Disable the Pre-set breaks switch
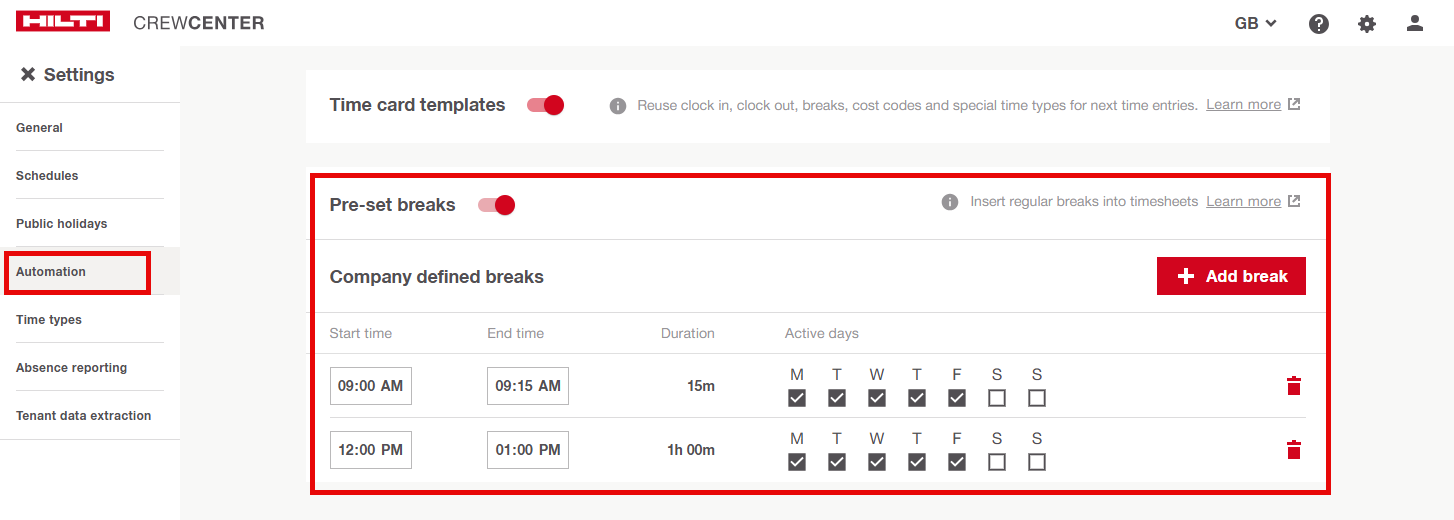Image resolution: width=1454 pixels, height=520 pixels. click(x=496, y=205)
